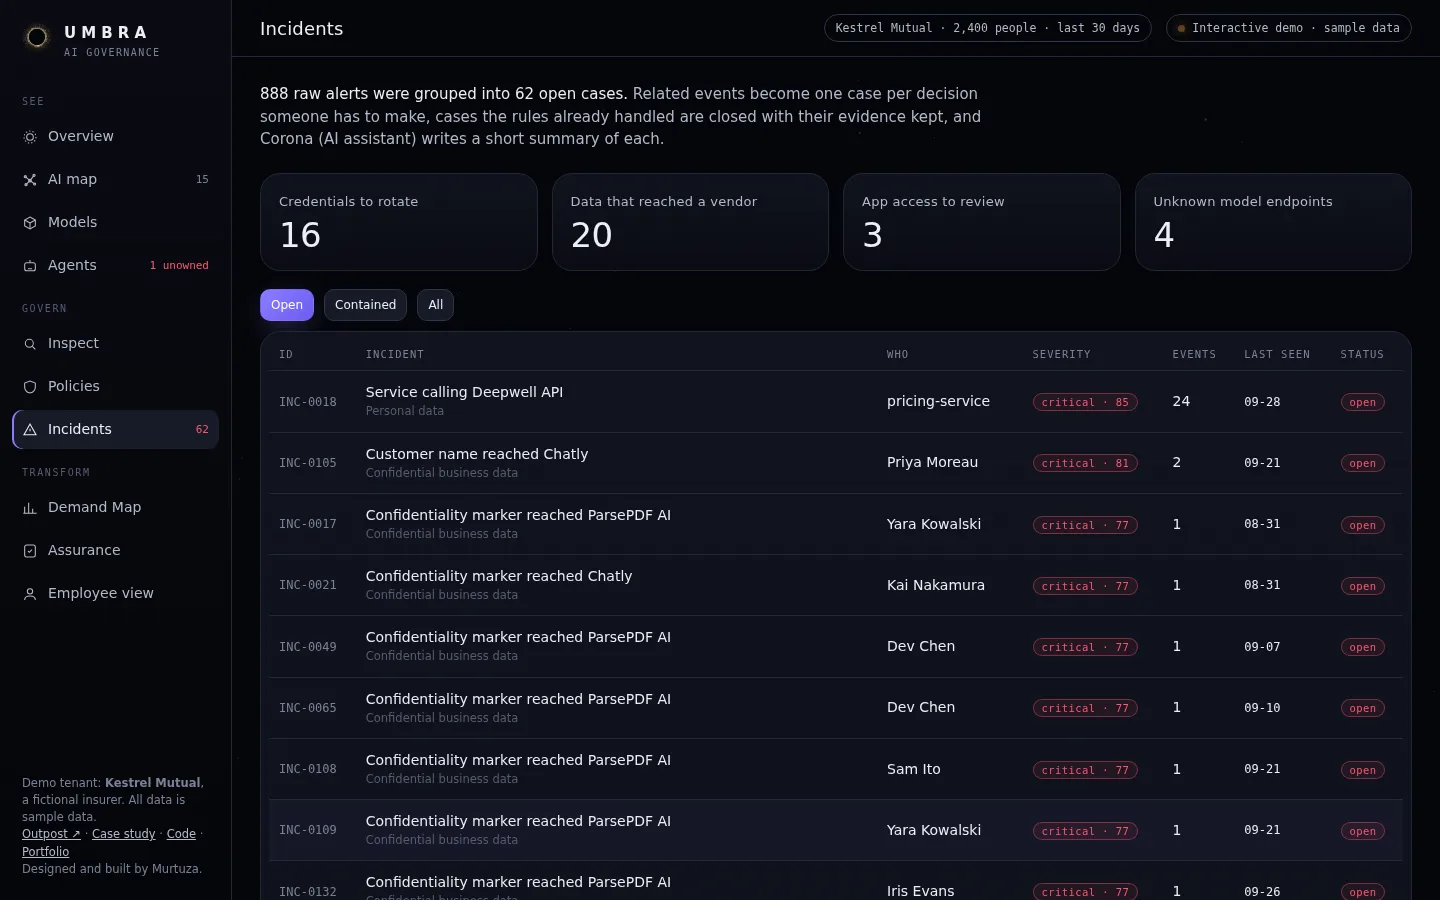The width and height of the screenshot is (1440, 900).
Task: Show All incidents filter
Action: point(435,305)
